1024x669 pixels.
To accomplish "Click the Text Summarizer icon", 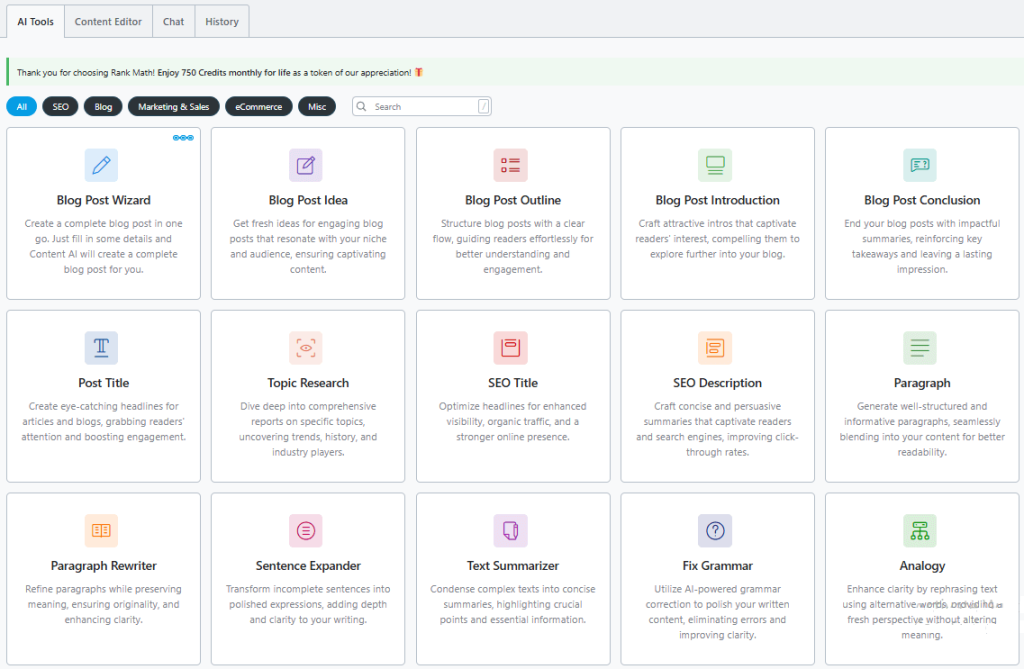I will [x=510, y=531].
